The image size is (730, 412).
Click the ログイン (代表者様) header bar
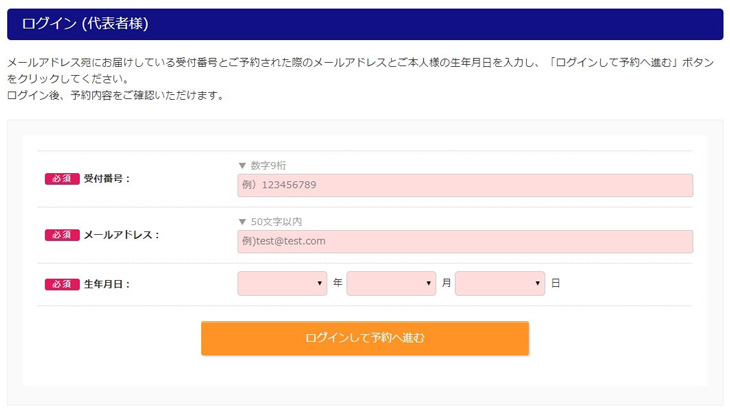pyautogui.click(x=365, y=24)
